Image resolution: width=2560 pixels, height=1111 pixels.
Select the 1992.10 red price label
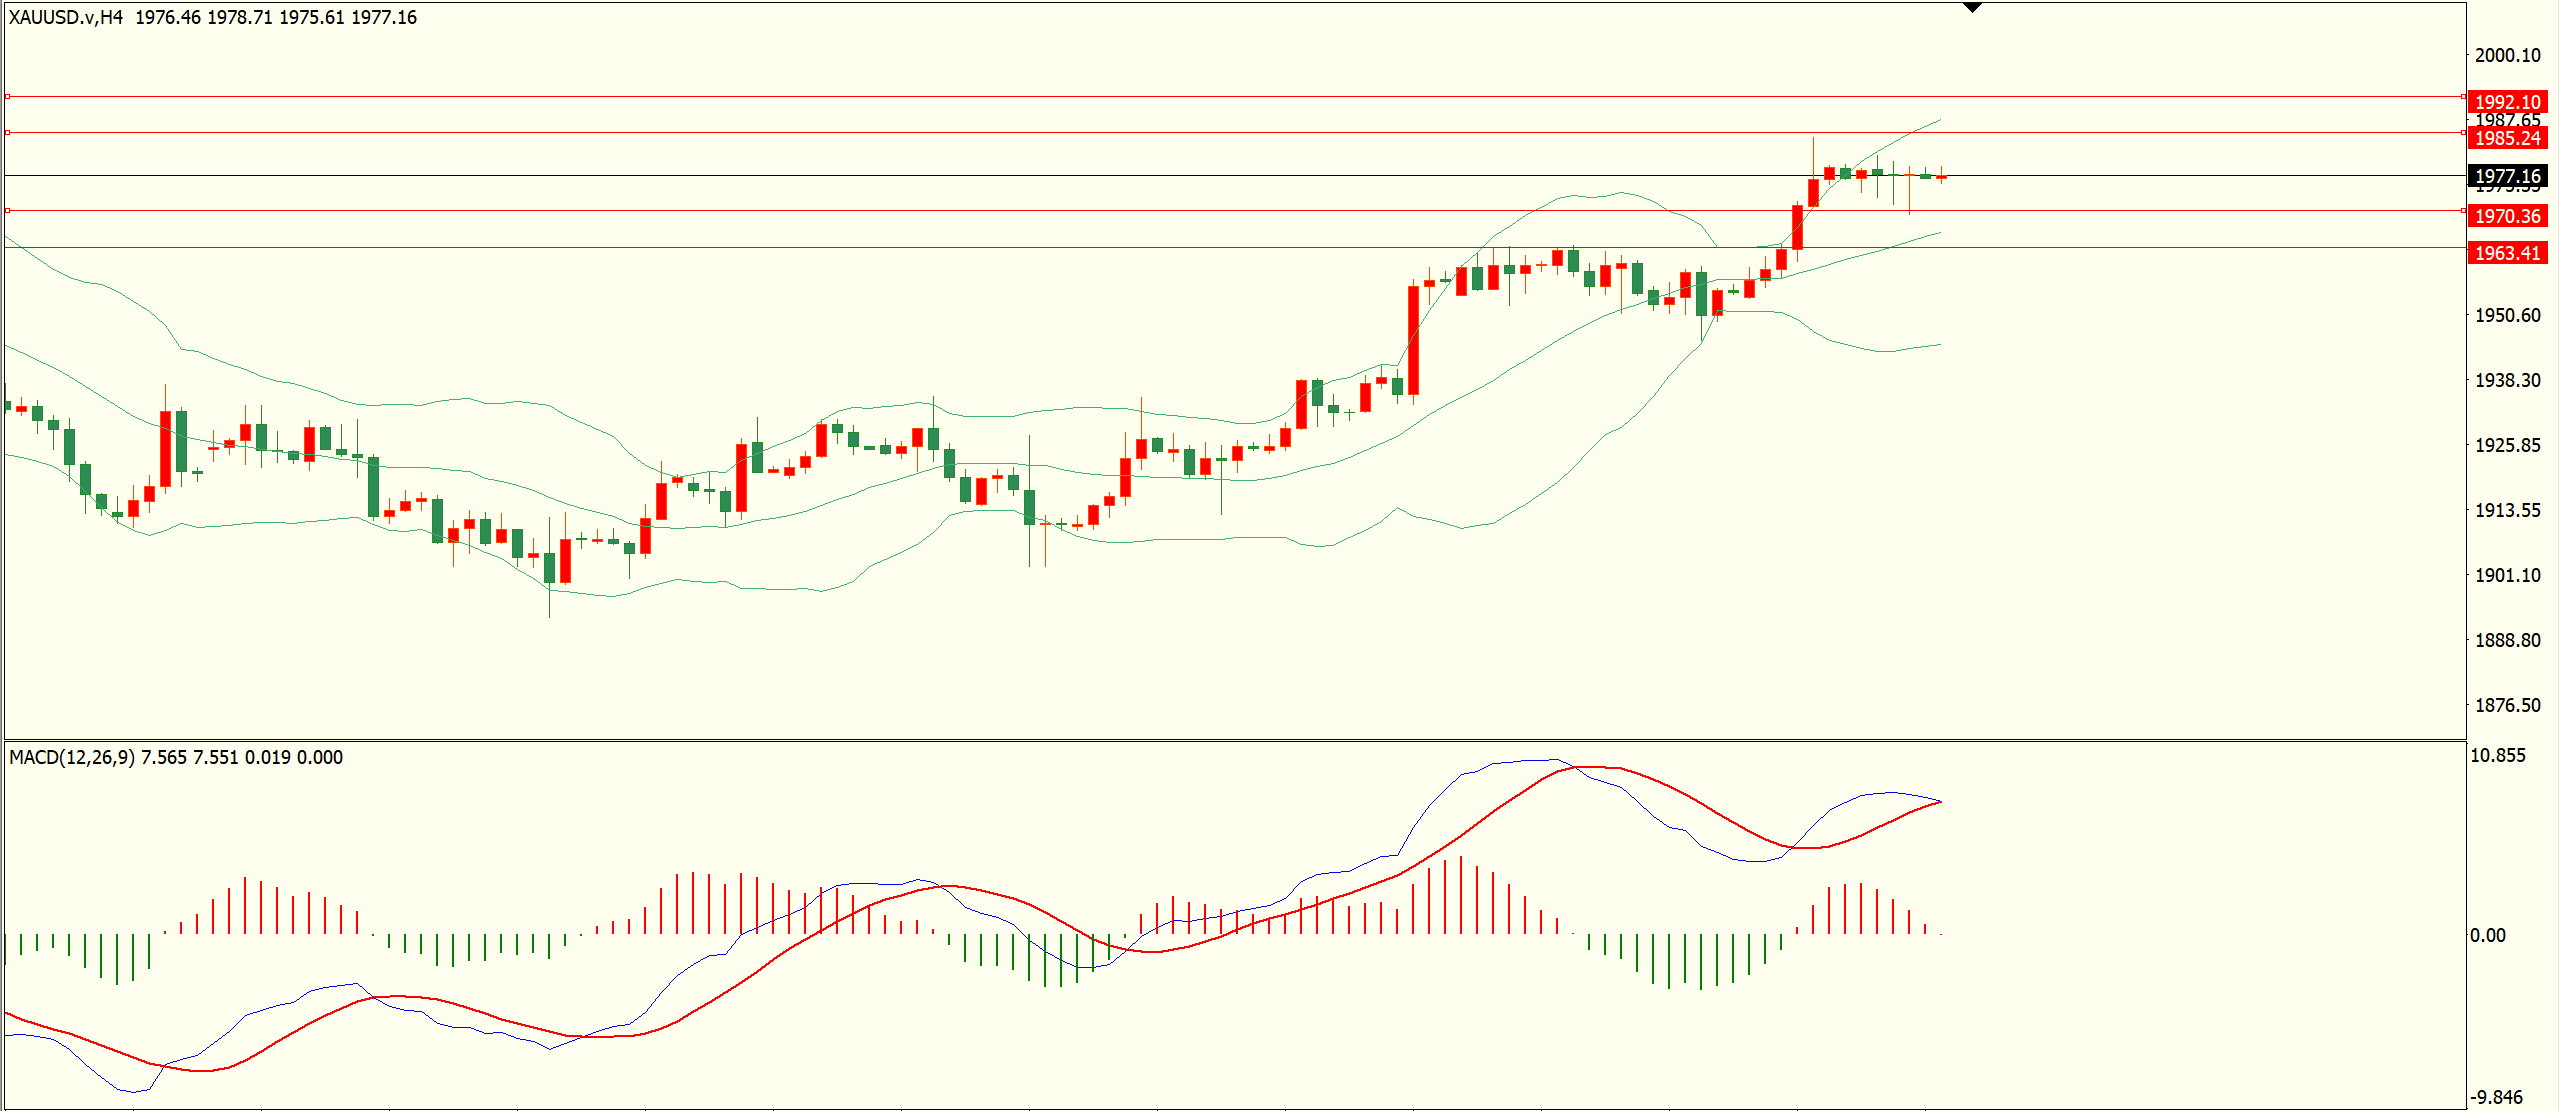click(2508, 102)
